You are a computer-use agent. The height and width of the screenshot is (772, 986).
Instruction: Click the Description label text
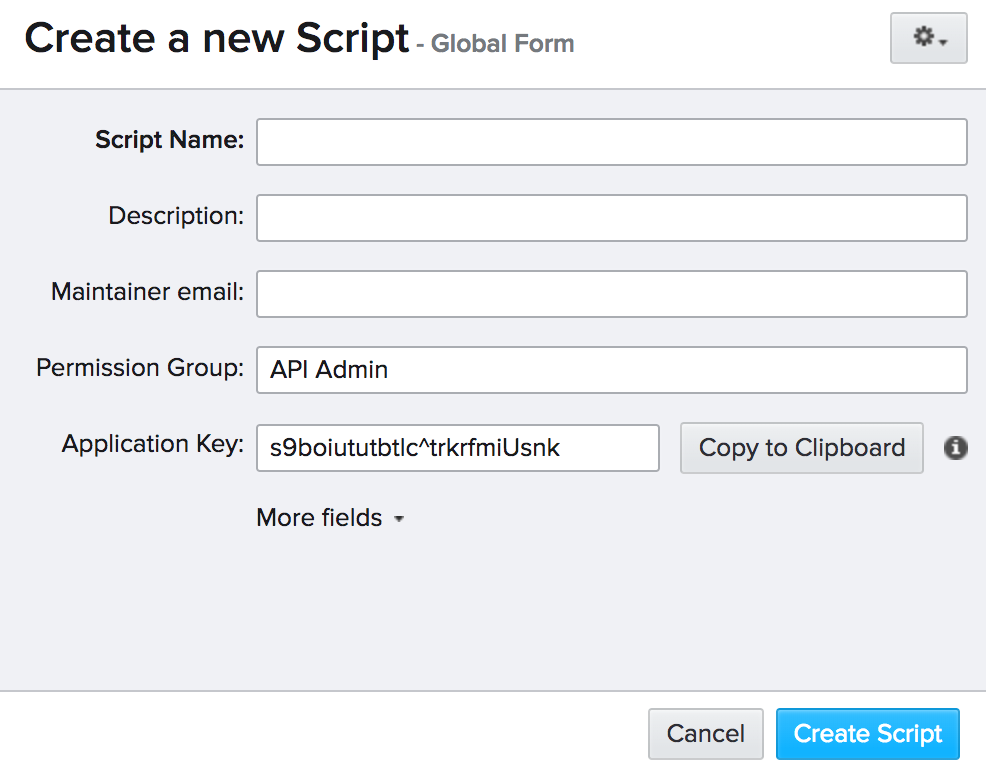176,216
